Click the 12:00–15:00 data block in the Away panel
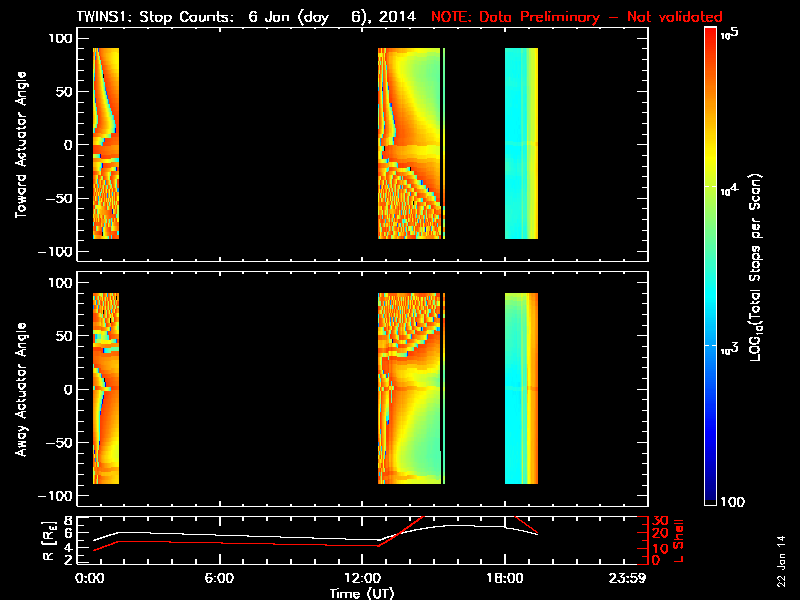 pos(410,388)
